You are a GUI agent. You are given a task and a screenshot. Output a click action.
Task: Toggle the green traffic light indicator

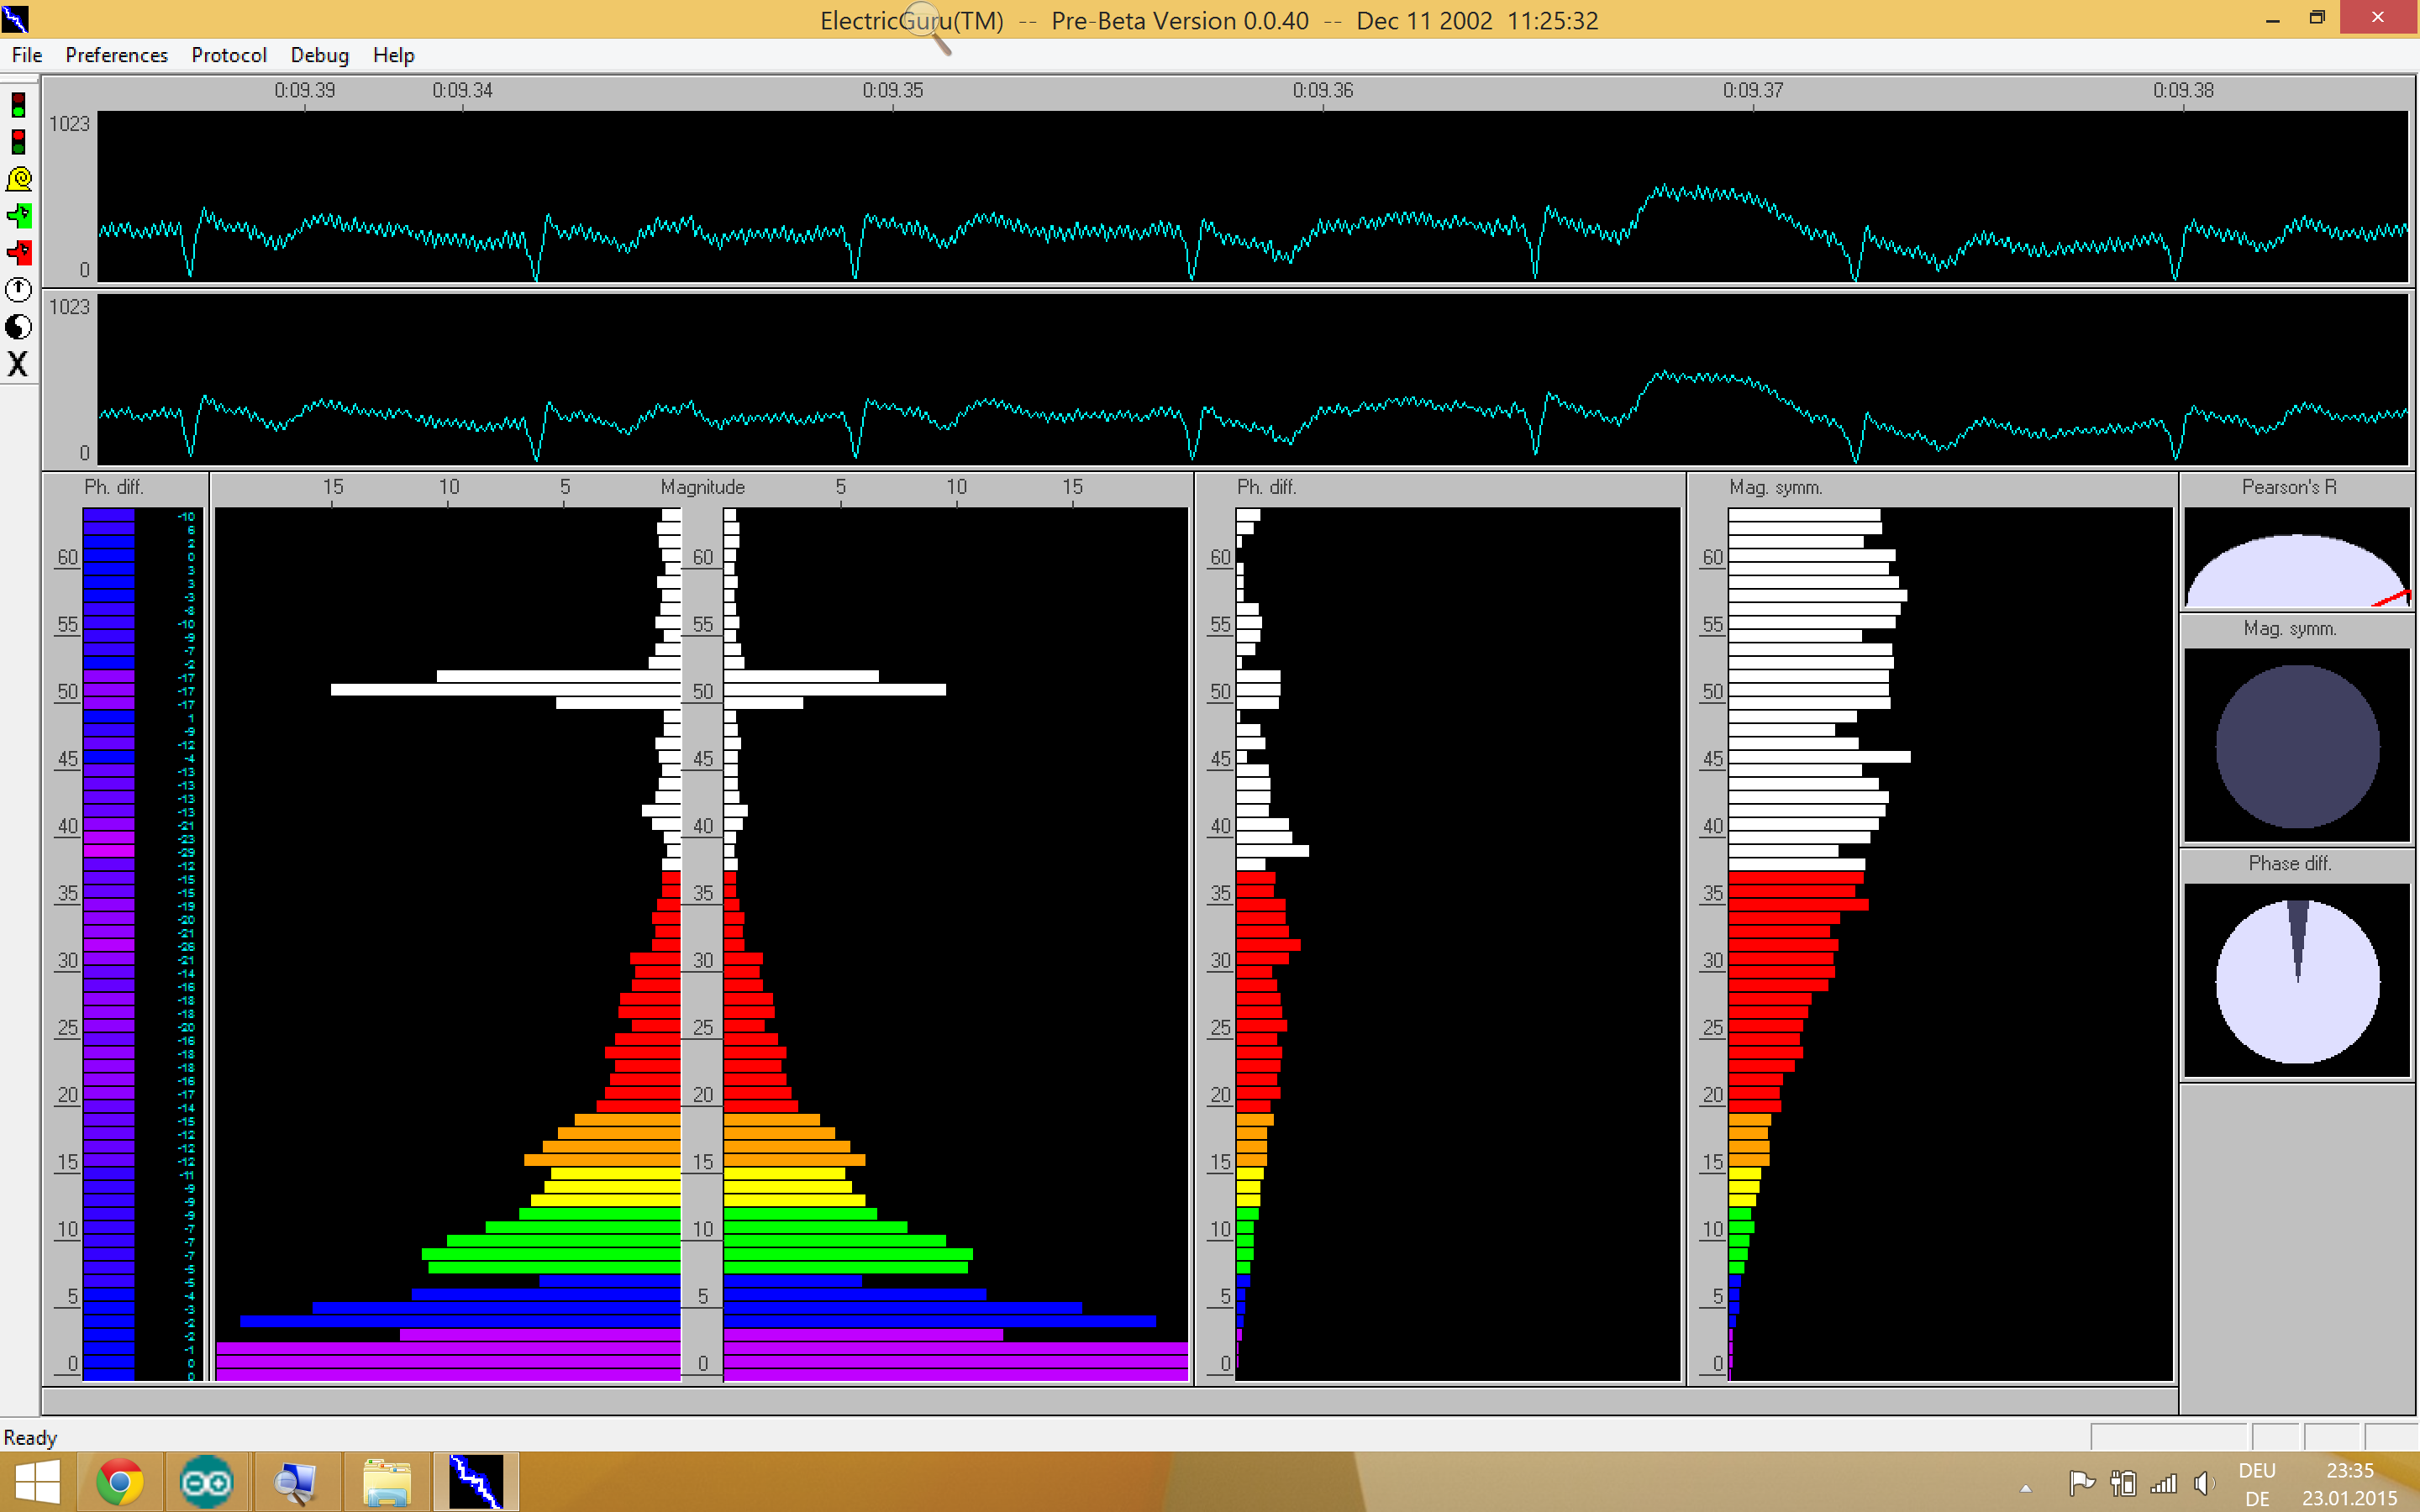(x=18, y=104)
